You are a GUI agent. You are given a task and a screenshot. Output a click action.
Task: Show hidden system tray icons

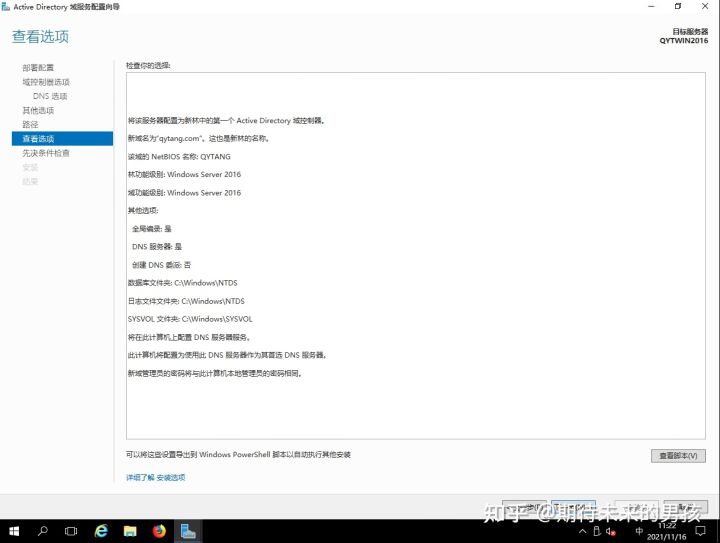click(x=582, y=532)
